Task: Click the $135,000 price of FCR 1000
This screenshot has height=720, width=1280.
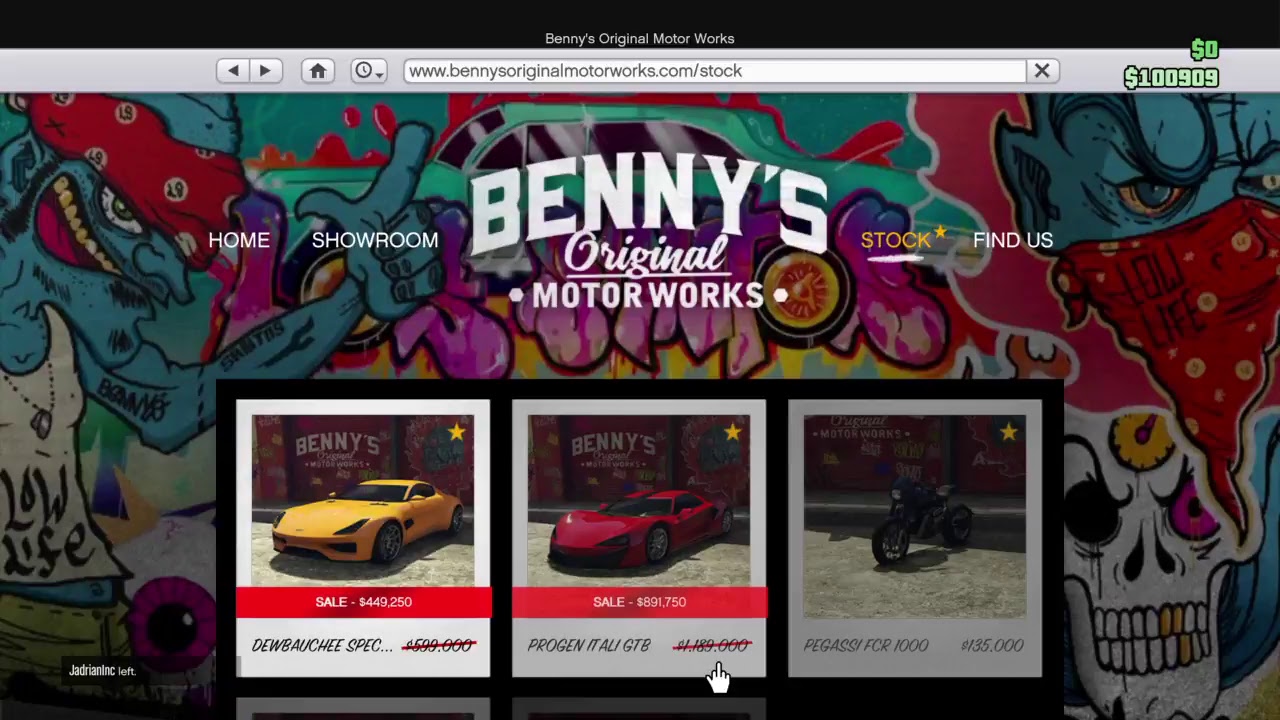Action: [x=992, y=646]
